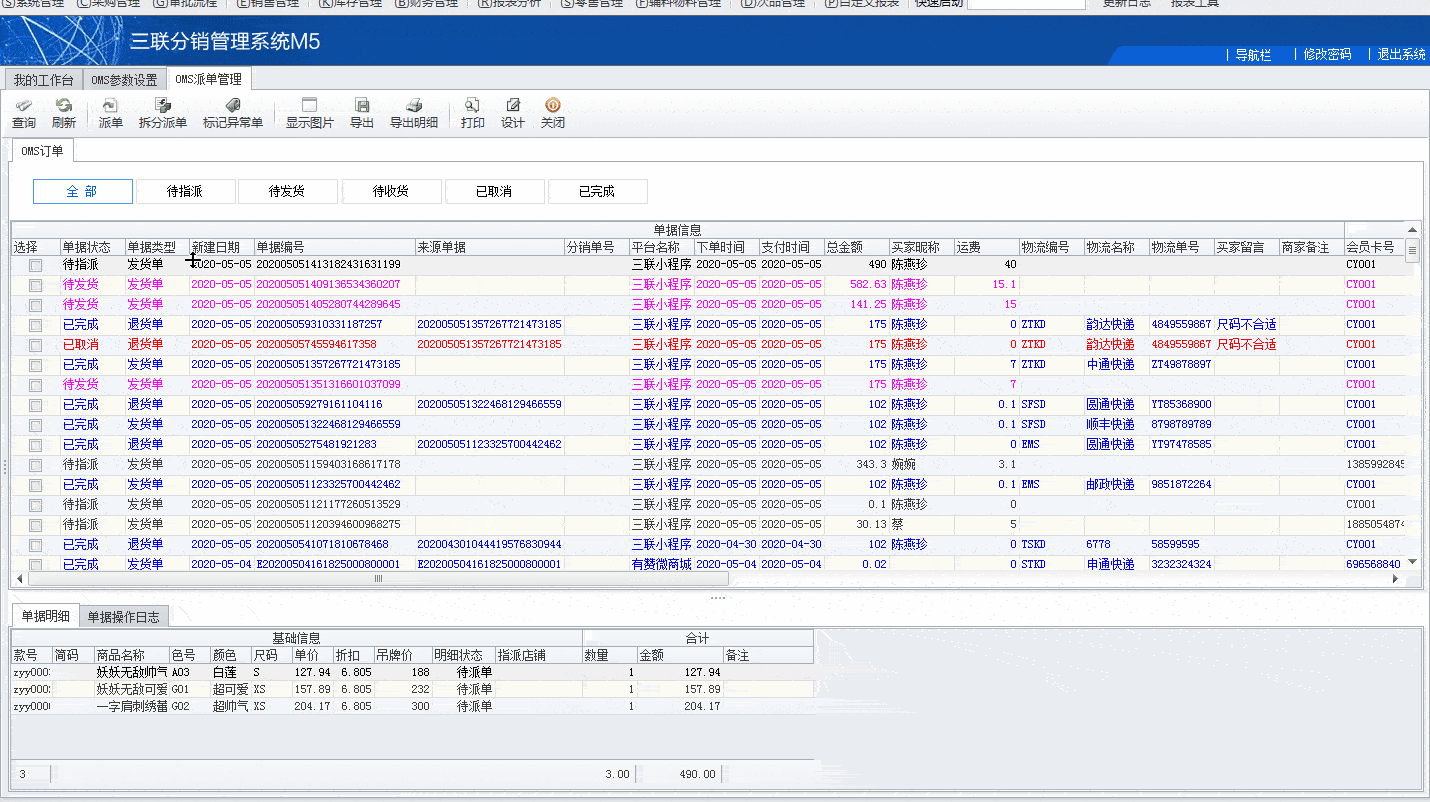Sort by the 总金额 column header
This screenshot has width=1430, height=802.
pyautogui.click(x=857, y=247)
